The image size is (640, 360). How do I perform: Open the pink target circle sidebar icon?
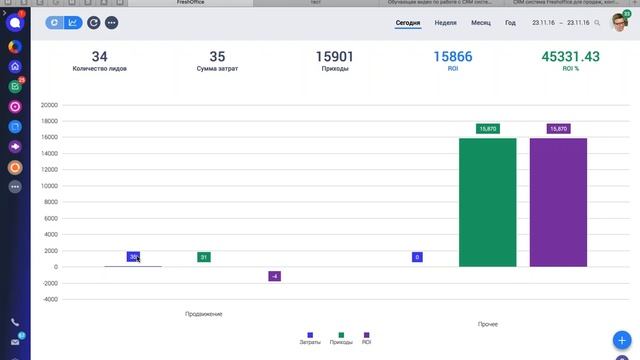coord(15,107)
